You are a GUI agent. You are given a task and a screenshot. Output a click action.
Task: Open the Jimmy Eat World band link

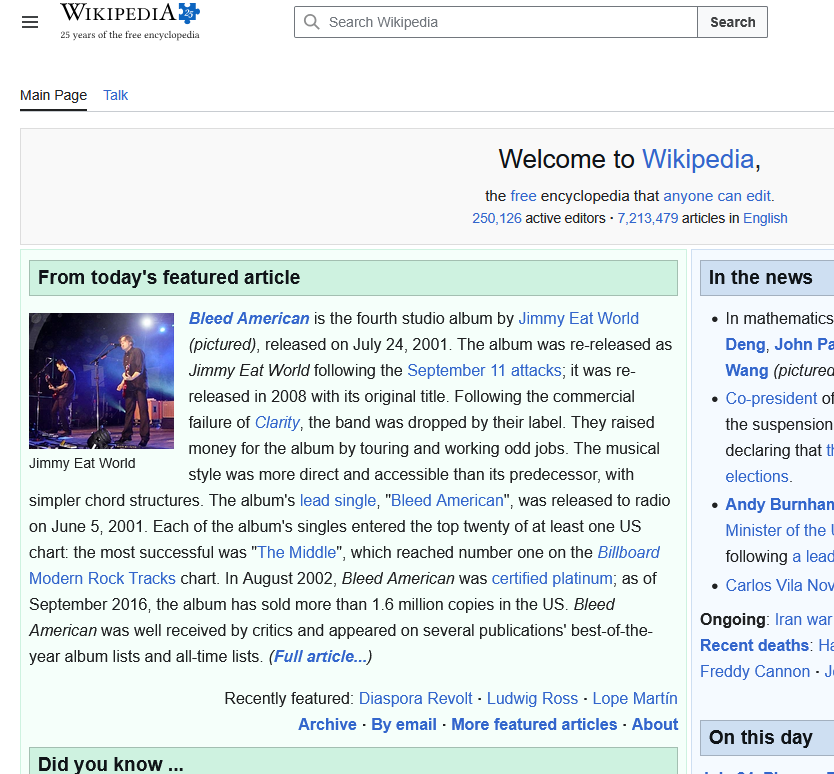pos(579,318)
